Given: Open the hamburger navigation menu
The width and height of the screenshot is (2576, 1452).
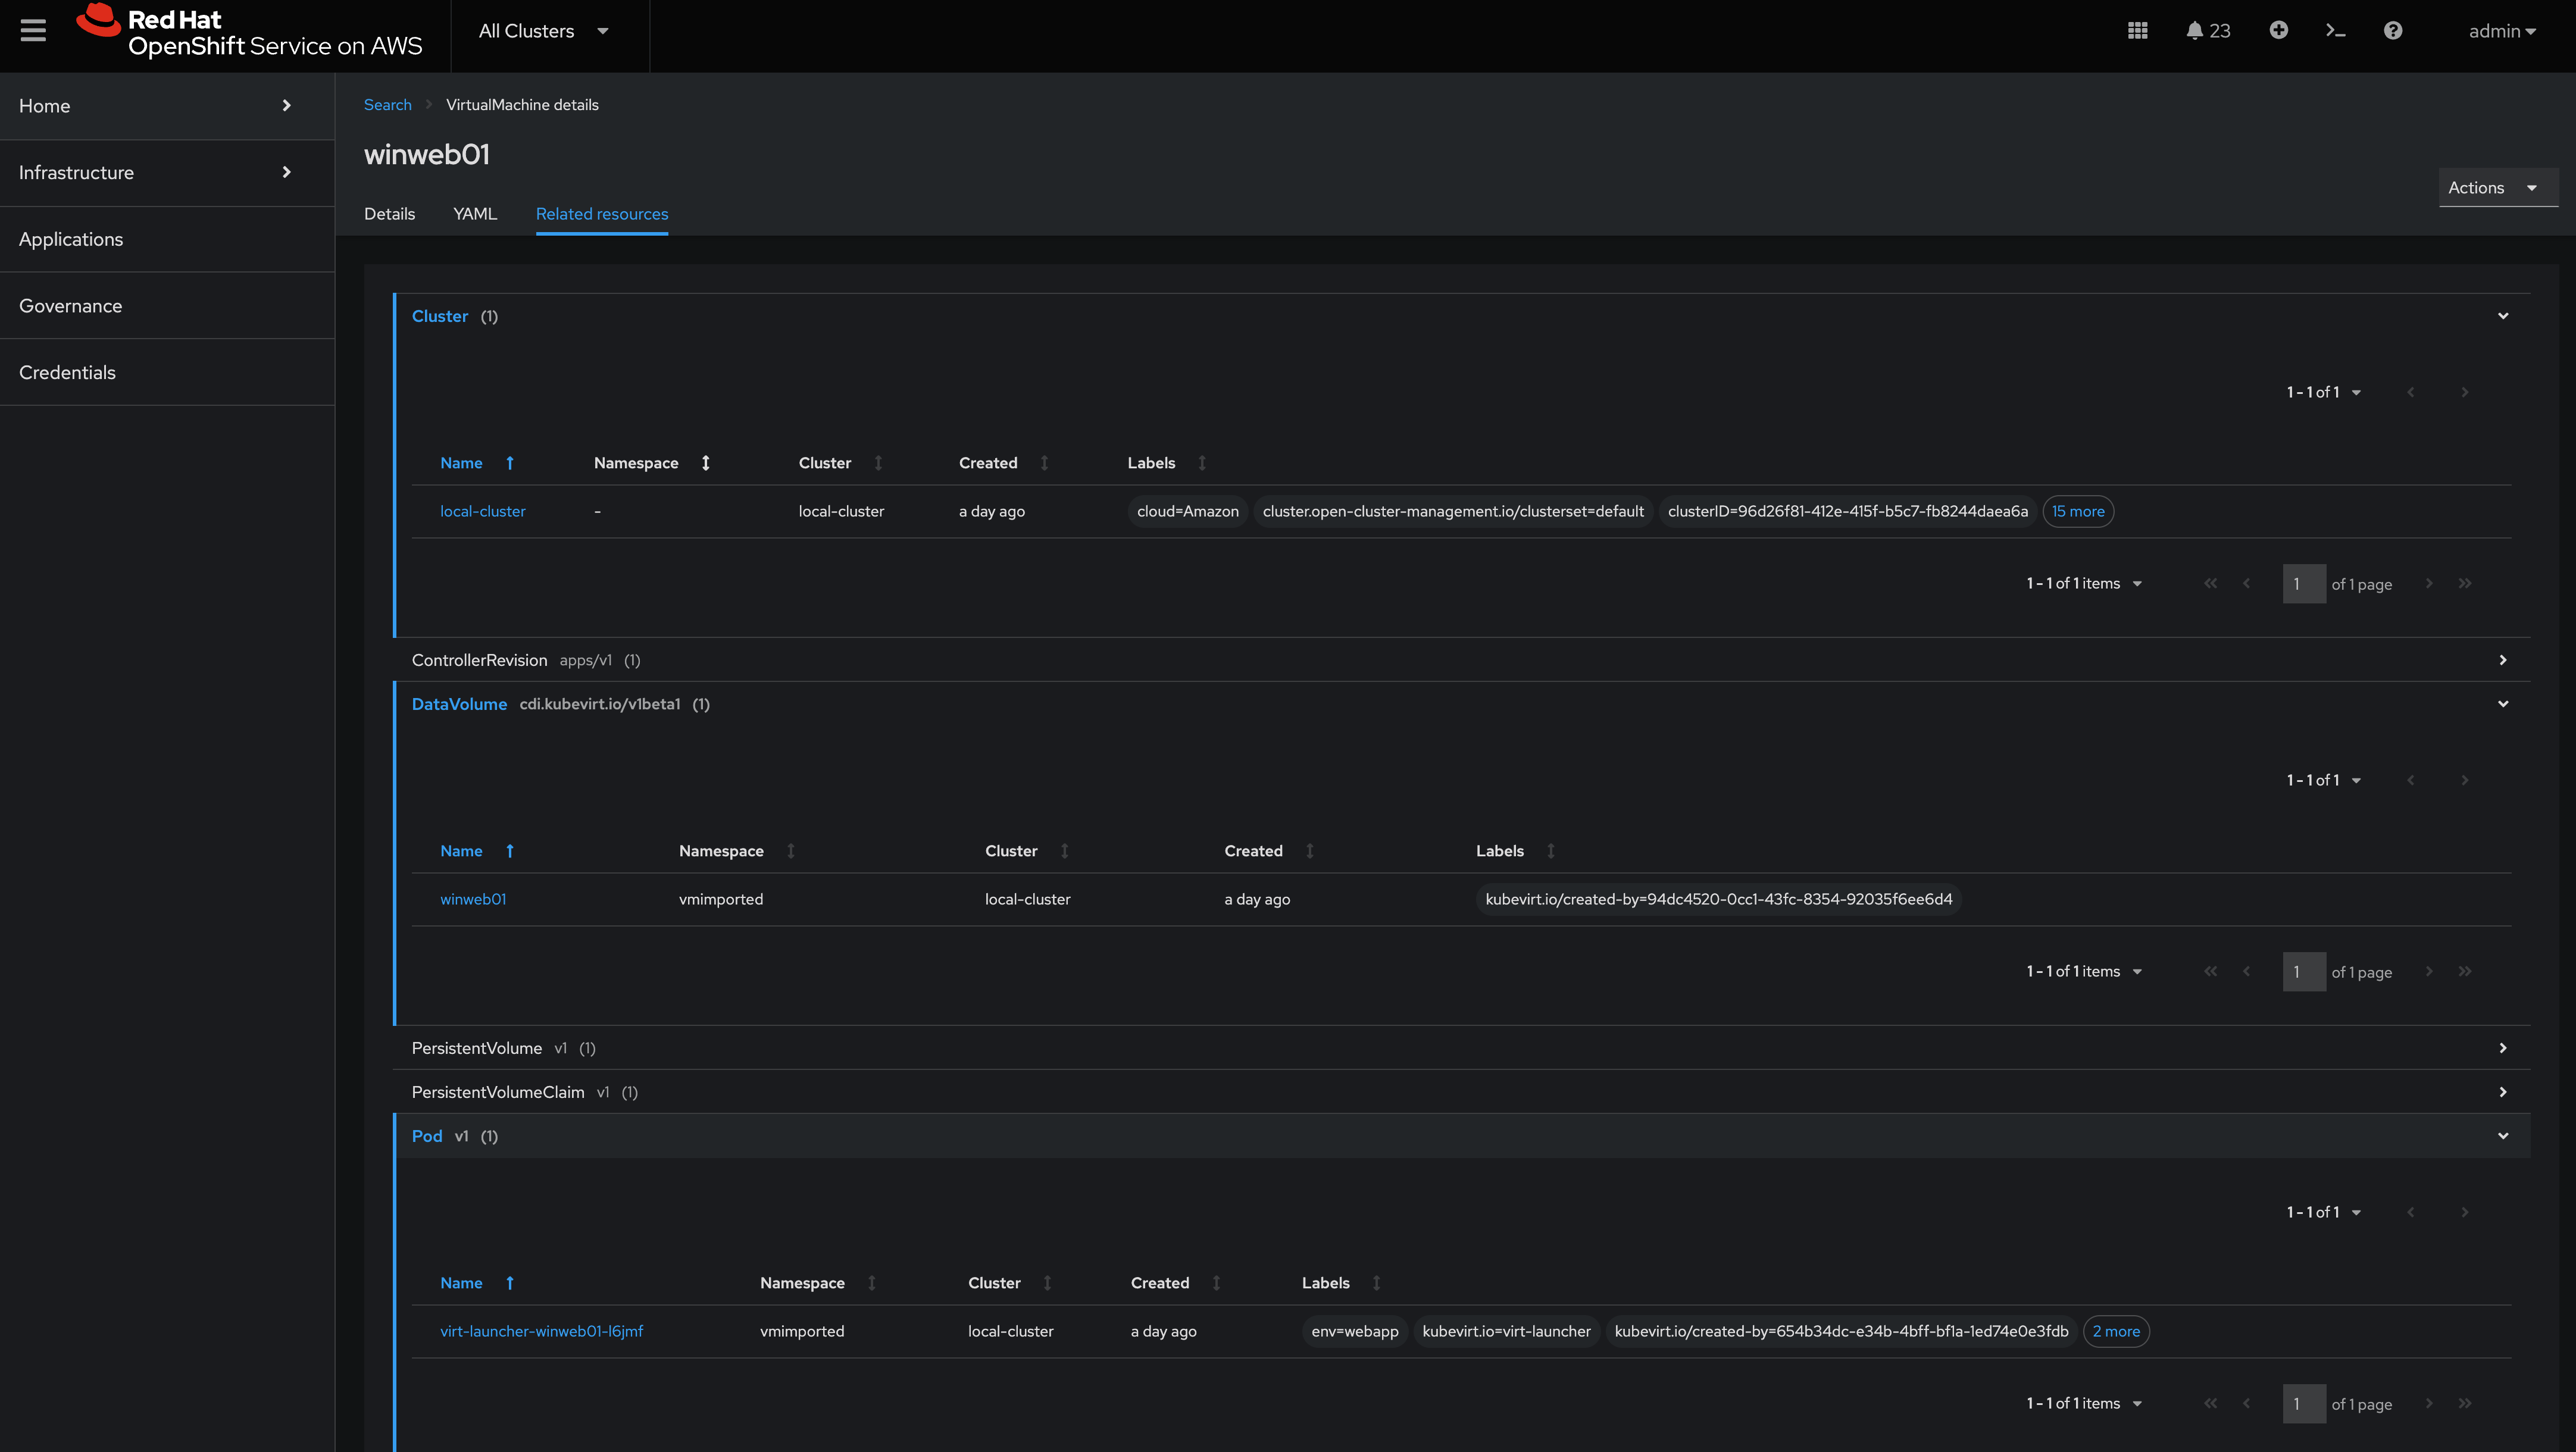Looking at the screenshot, I should [33, 30].
